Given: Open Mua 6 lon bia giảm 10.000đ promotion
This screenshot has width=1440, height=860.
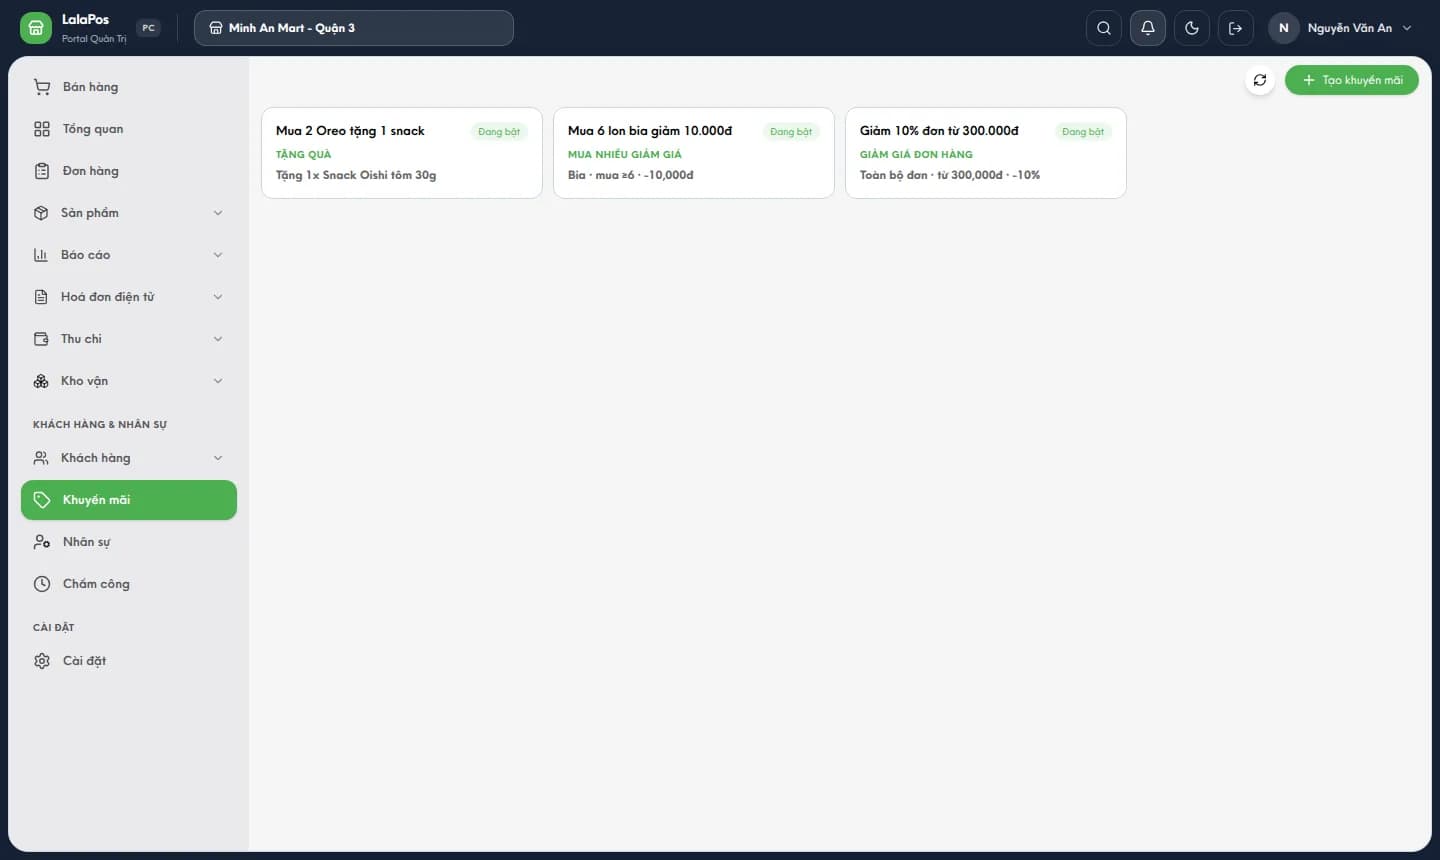Looking at the screenshot, I should click(x=694, y=153).
